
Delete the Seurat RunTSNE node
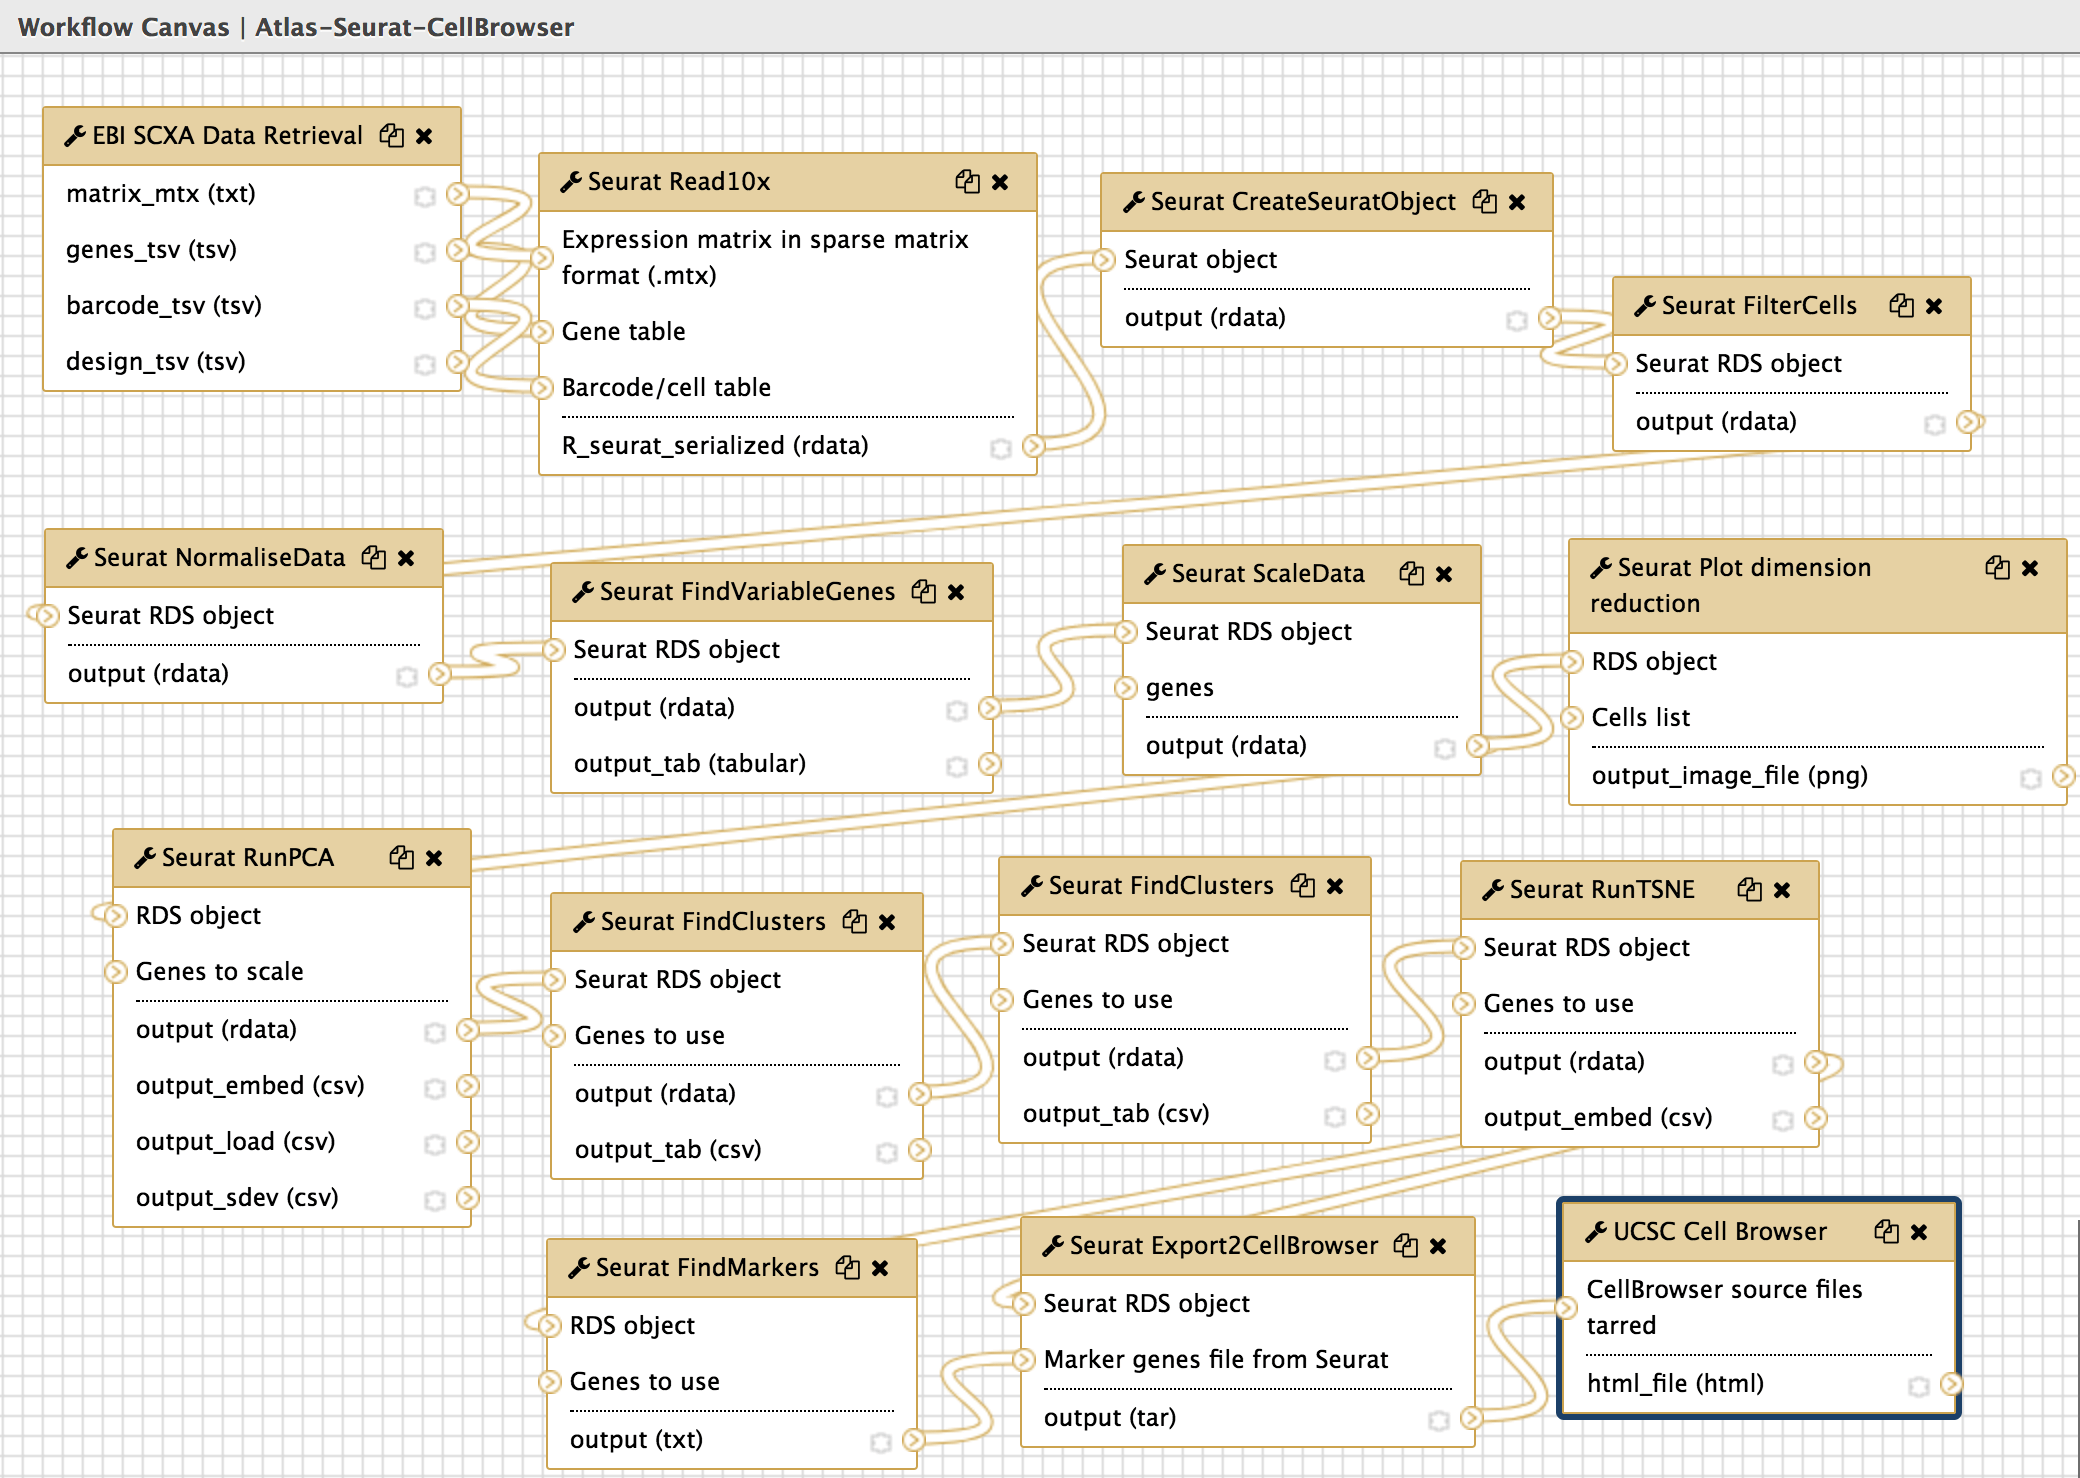point(1782,890)
